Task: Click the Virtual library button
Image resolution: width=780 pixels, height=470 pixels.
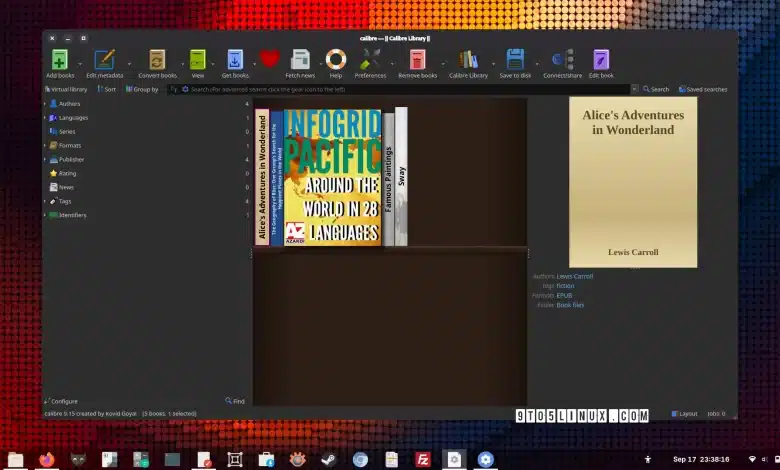Action: [66, 90]
